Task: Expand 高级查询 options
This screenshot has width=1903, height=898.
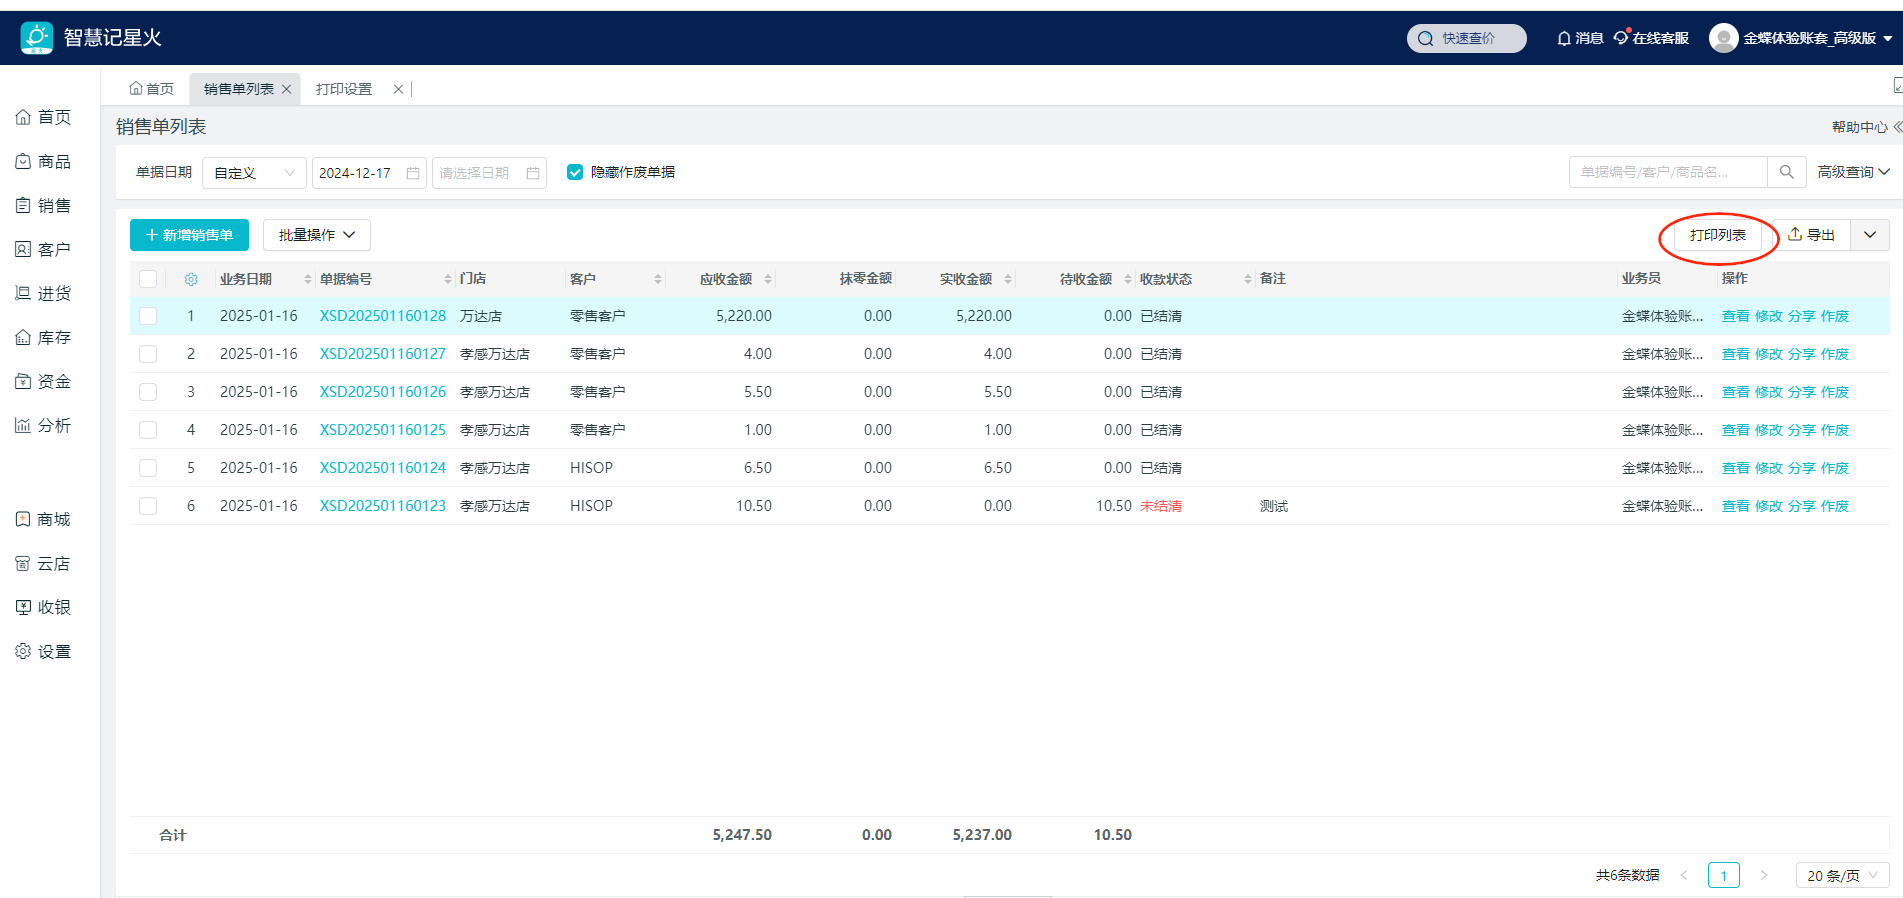Action: [1853, 172]
